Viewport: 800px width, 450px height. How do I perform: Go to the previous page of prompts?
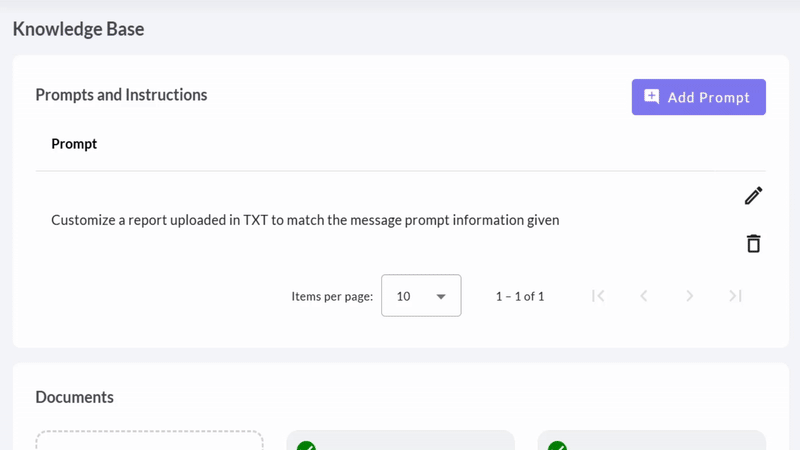[644, 296]
